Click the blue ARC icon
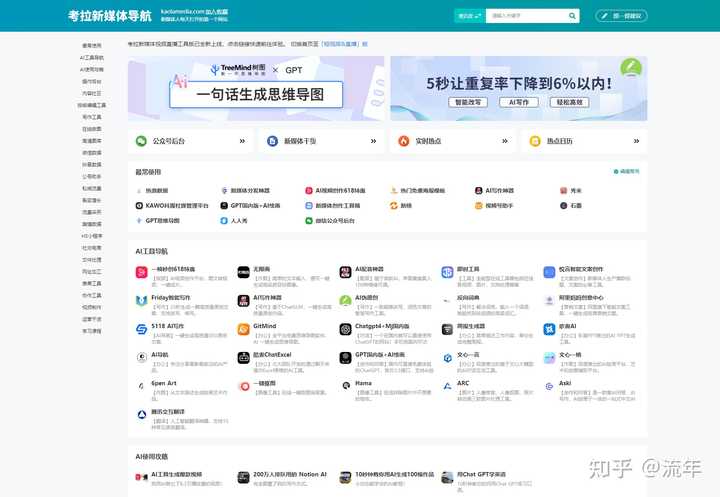 tap(447, 386)
